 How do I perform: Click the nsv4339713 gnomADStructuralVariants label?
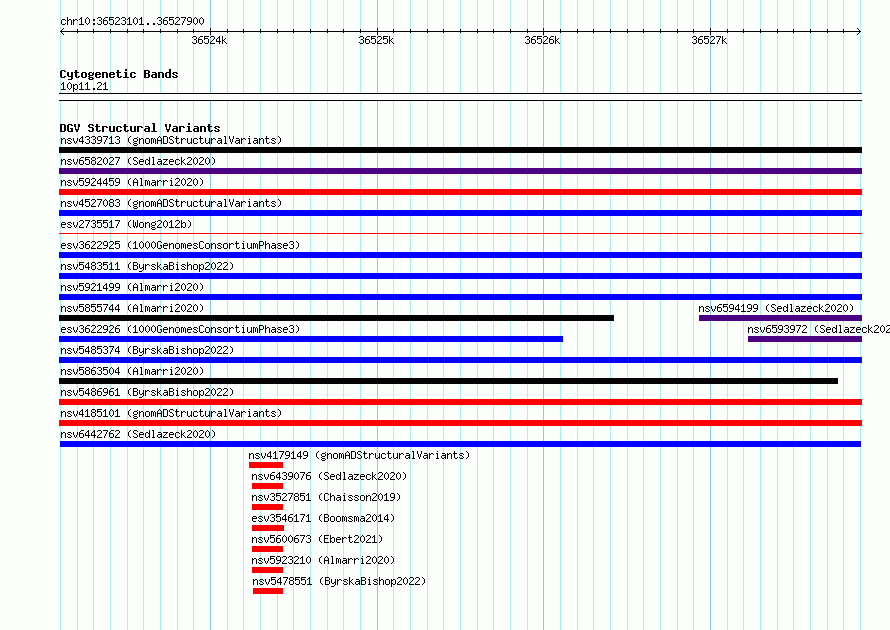(x=171, y=140)
